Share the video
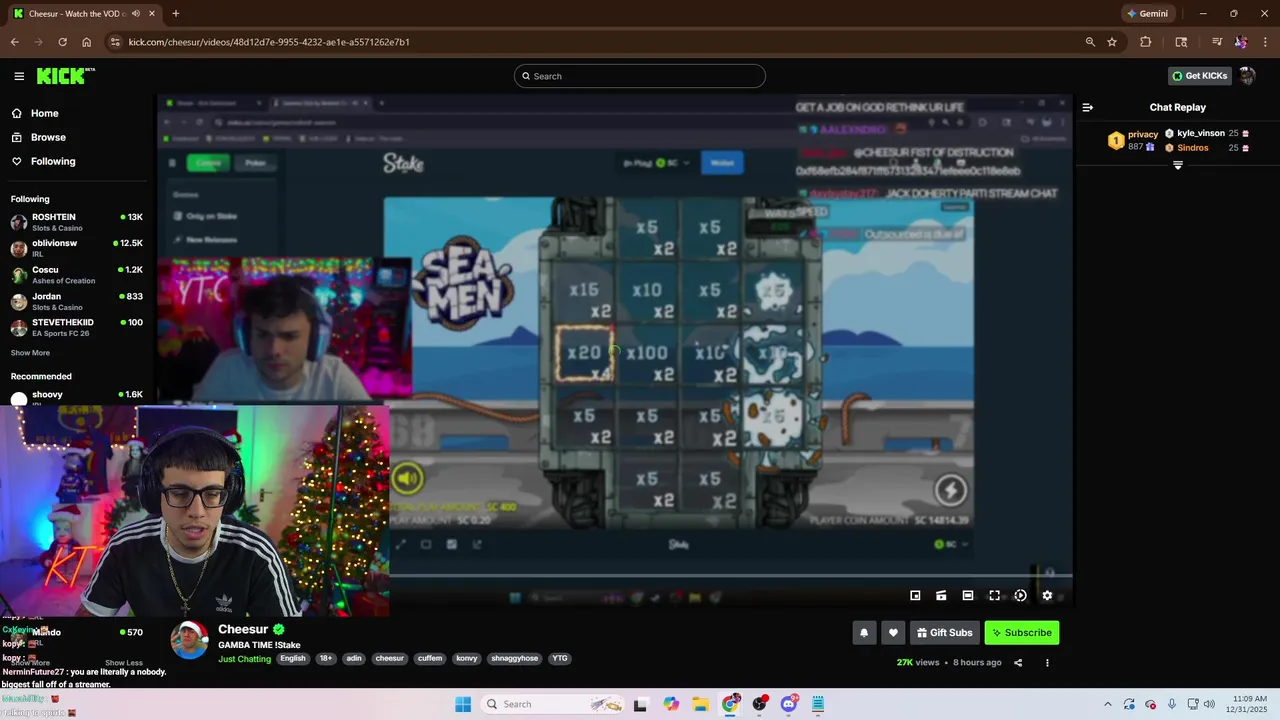The height and width of the screenshot is (720, 1280). pos(1018,662)
